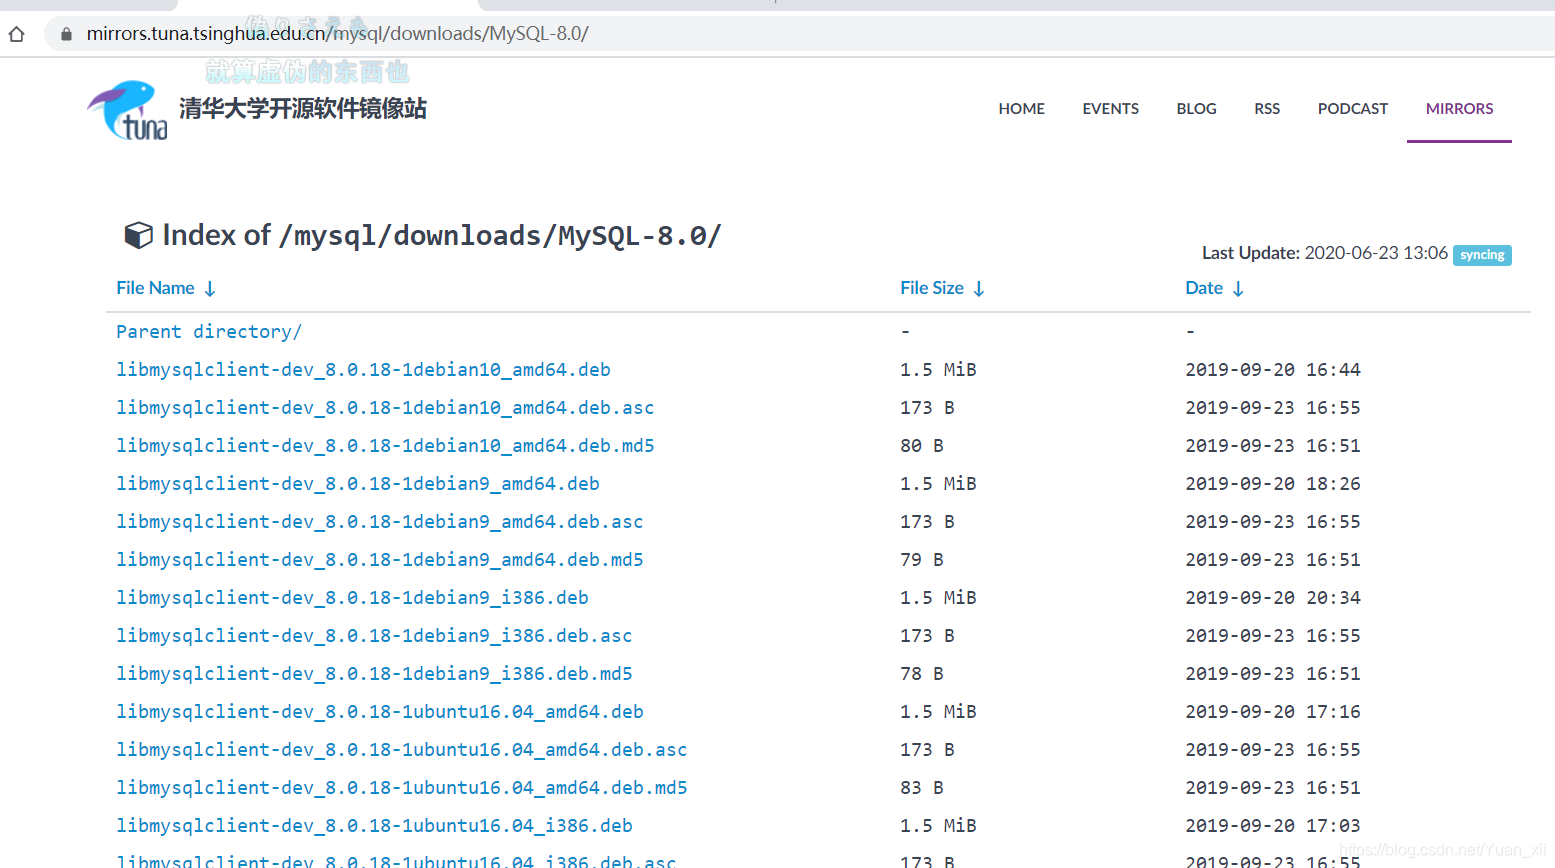The height and width of the screenshot is (868, 1555).
Task: Click date 2019-09-20 16:44
Action: 1273,370
